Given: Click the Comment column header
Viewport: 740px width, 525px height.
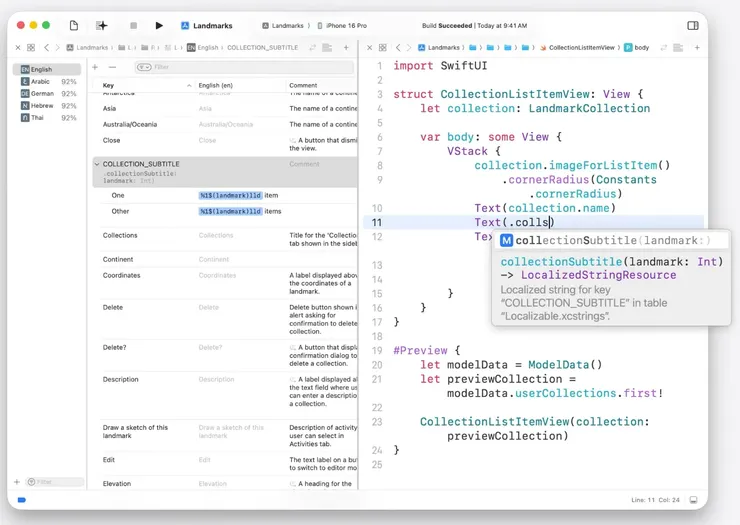Looking at the screenshot, I should click(303, 85).
